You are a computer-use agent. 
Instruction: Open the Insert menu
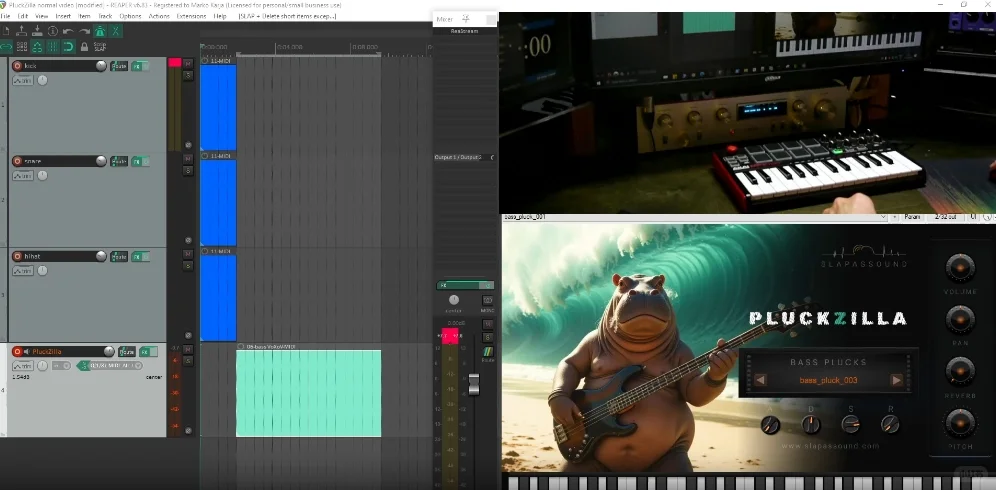coord(64,16)
